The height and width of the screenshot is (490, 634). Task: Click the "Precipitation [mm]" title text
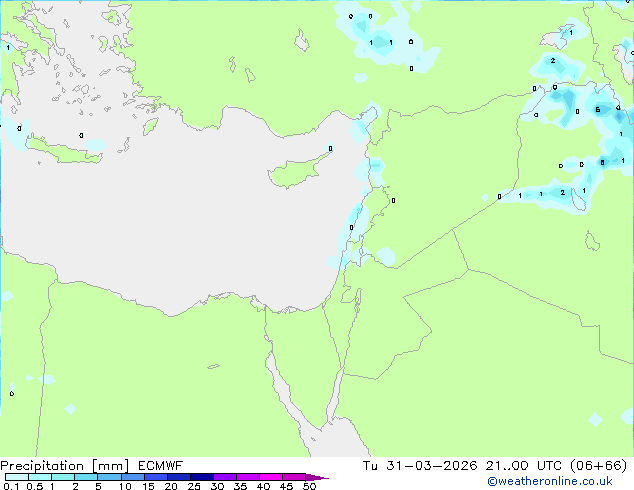pos(64,466)
